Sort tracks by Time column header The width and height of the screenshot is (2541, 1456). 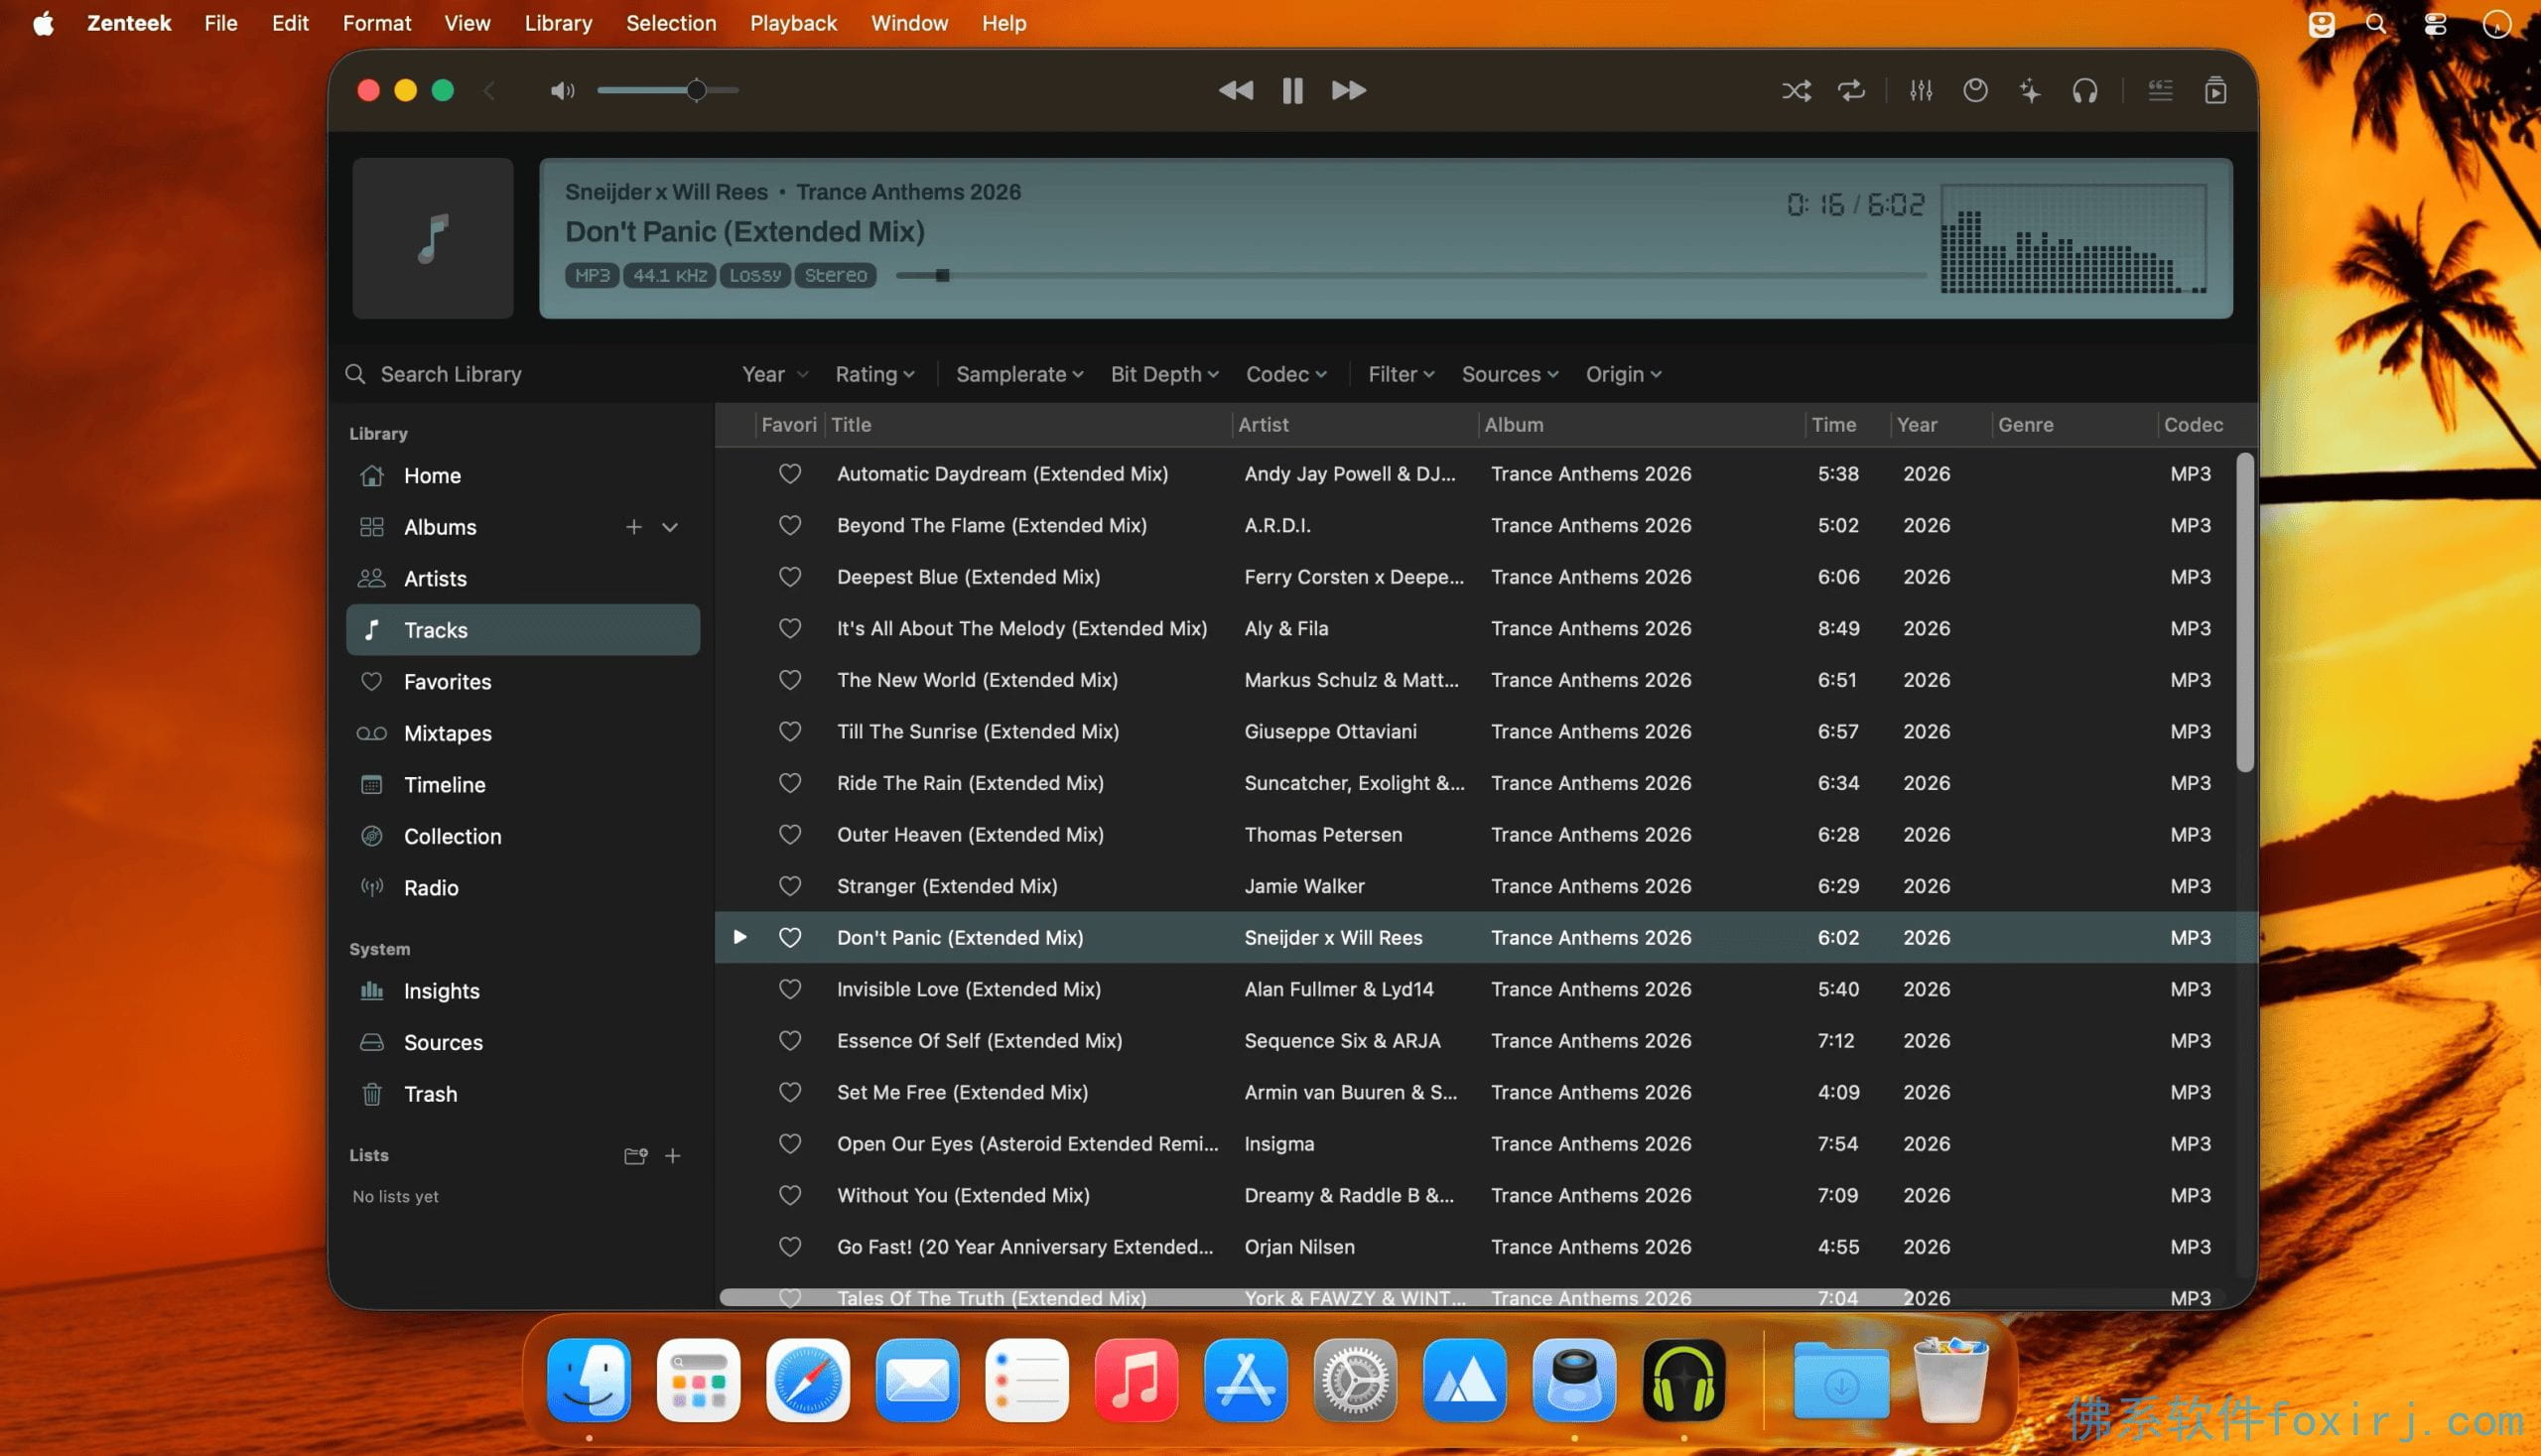click(x=1848, y=425)
